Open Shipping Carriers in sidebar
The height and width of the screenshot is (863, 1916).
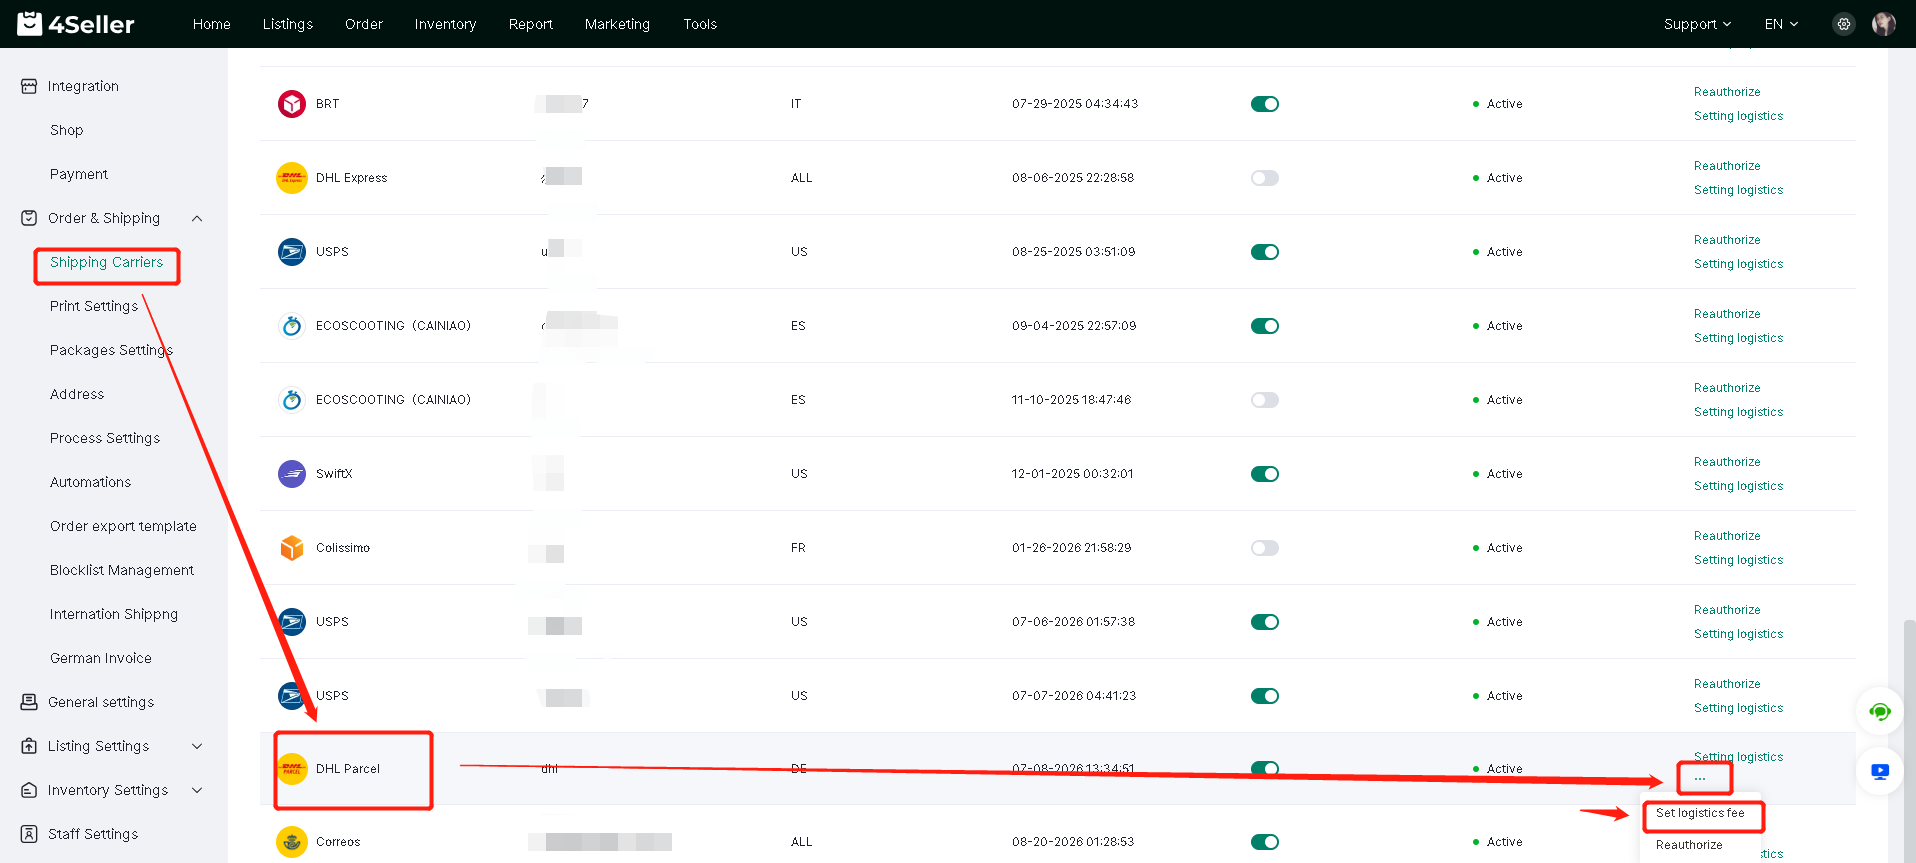click(106, 262)
